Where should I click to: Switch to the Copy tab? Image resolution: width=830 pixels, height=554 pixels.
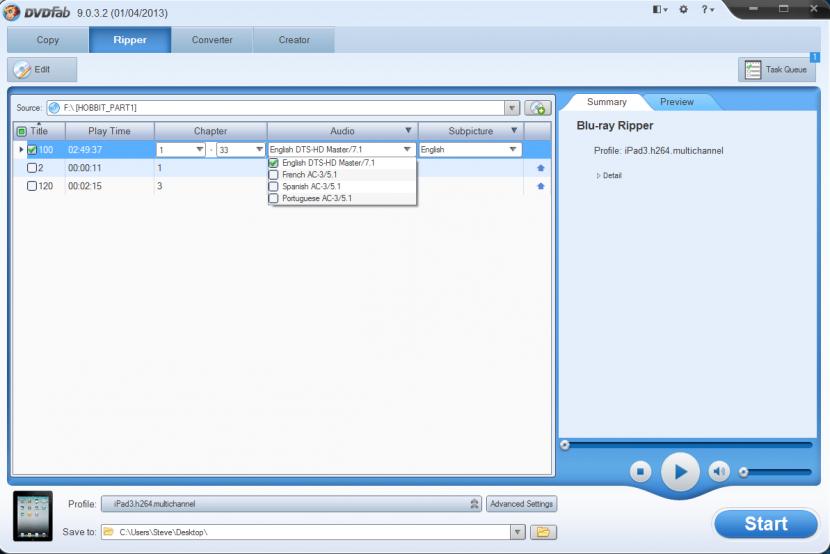pyautogui.click(x=48, y=40)
